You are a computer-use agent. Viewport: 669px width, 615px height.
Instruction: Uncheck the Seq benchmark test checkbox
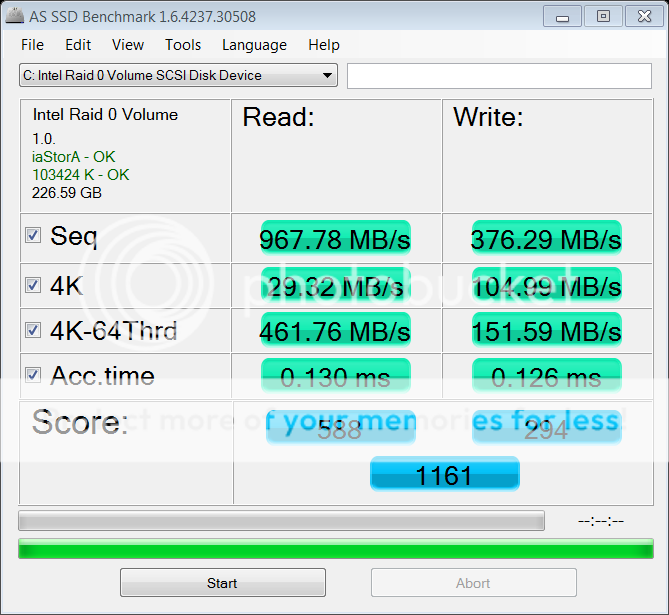point(33,235)
